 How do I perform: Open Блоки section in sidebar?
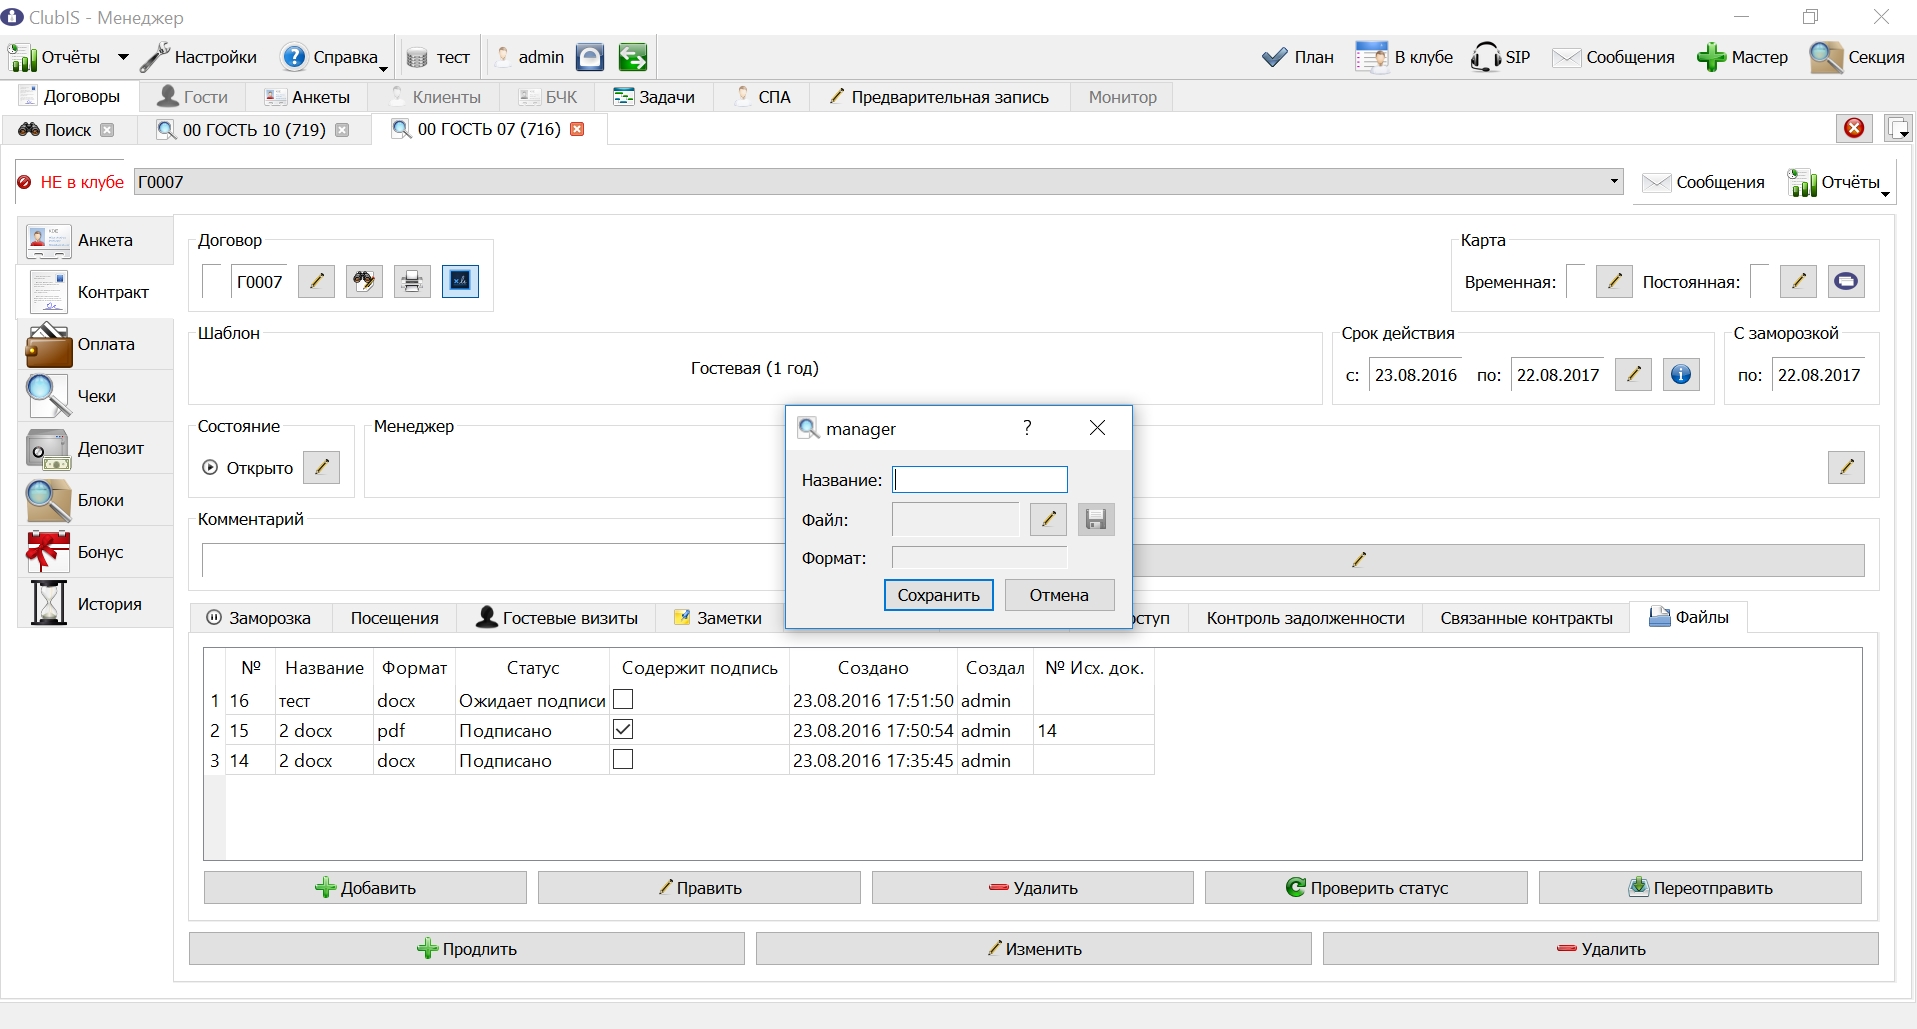click(x=95, y=500)
